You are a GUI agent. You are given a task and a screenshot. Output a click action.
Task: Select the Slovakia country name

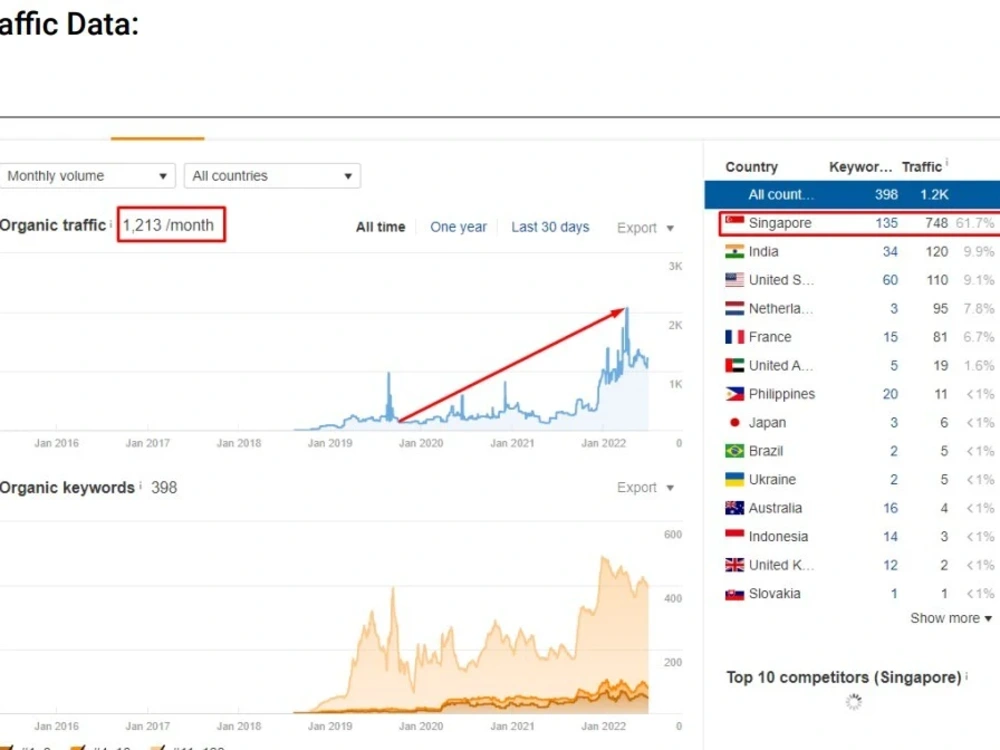click(x=774, y=593)
